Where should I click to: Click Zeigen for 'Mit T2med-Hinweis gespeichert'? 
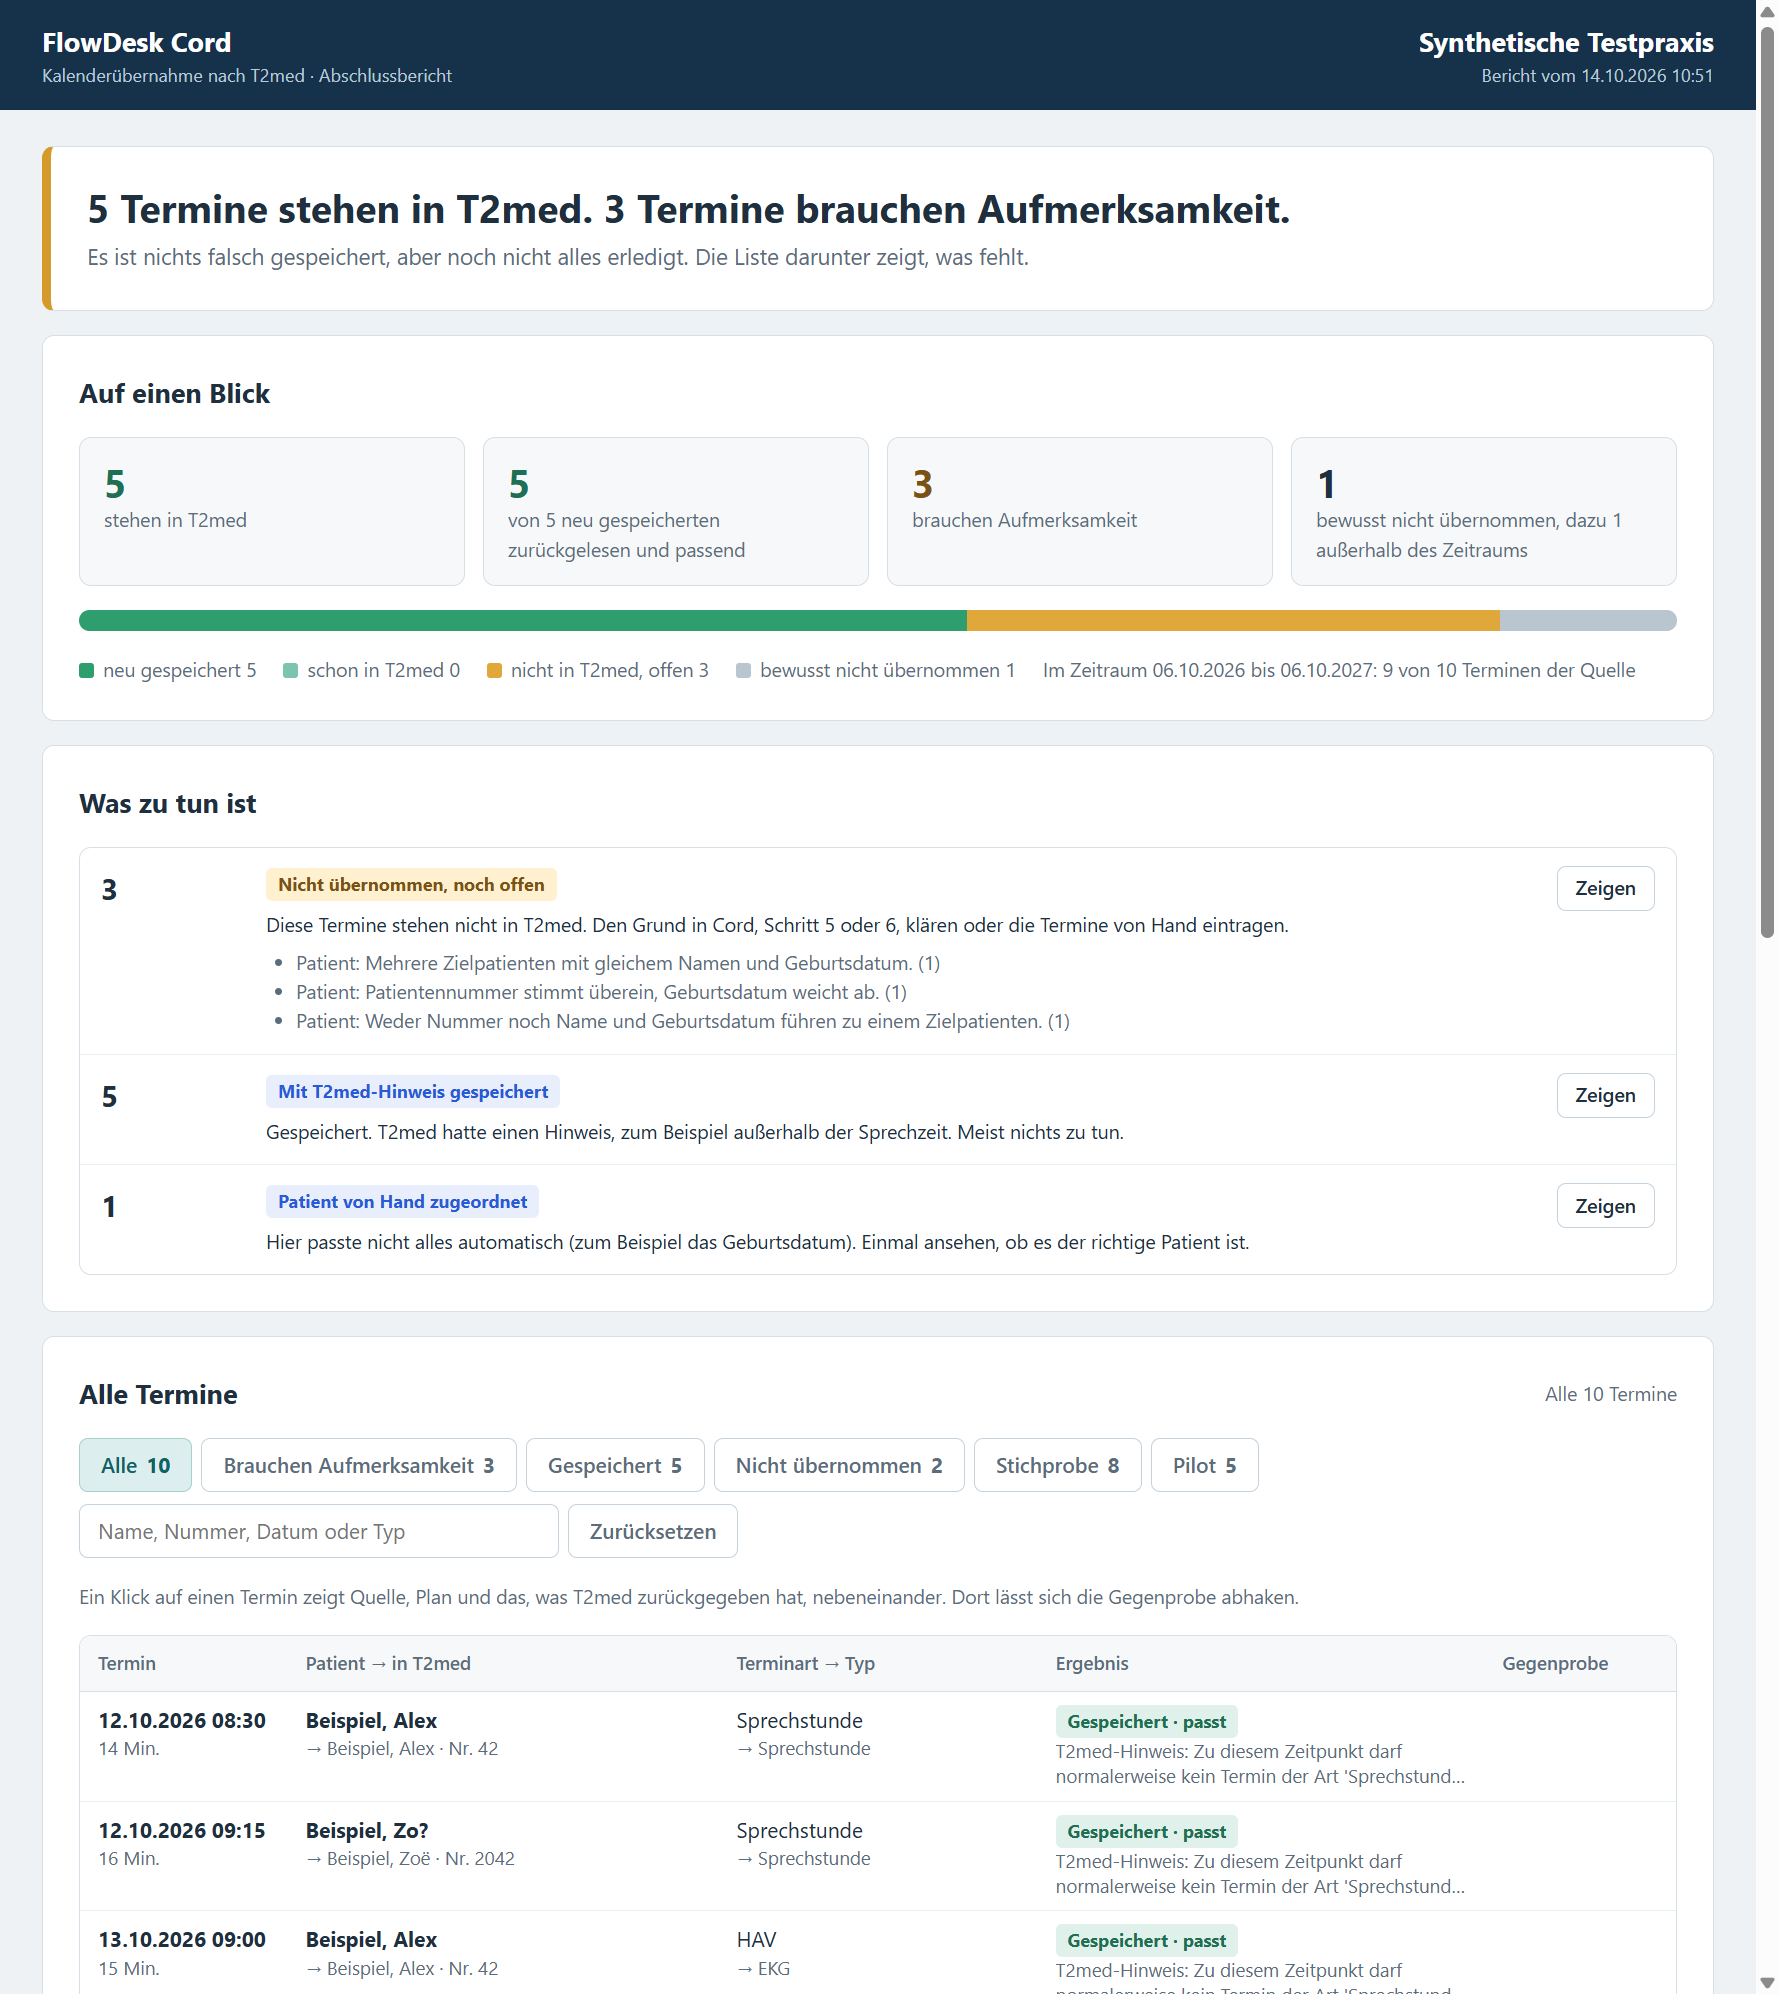tap(1605, 1095)
